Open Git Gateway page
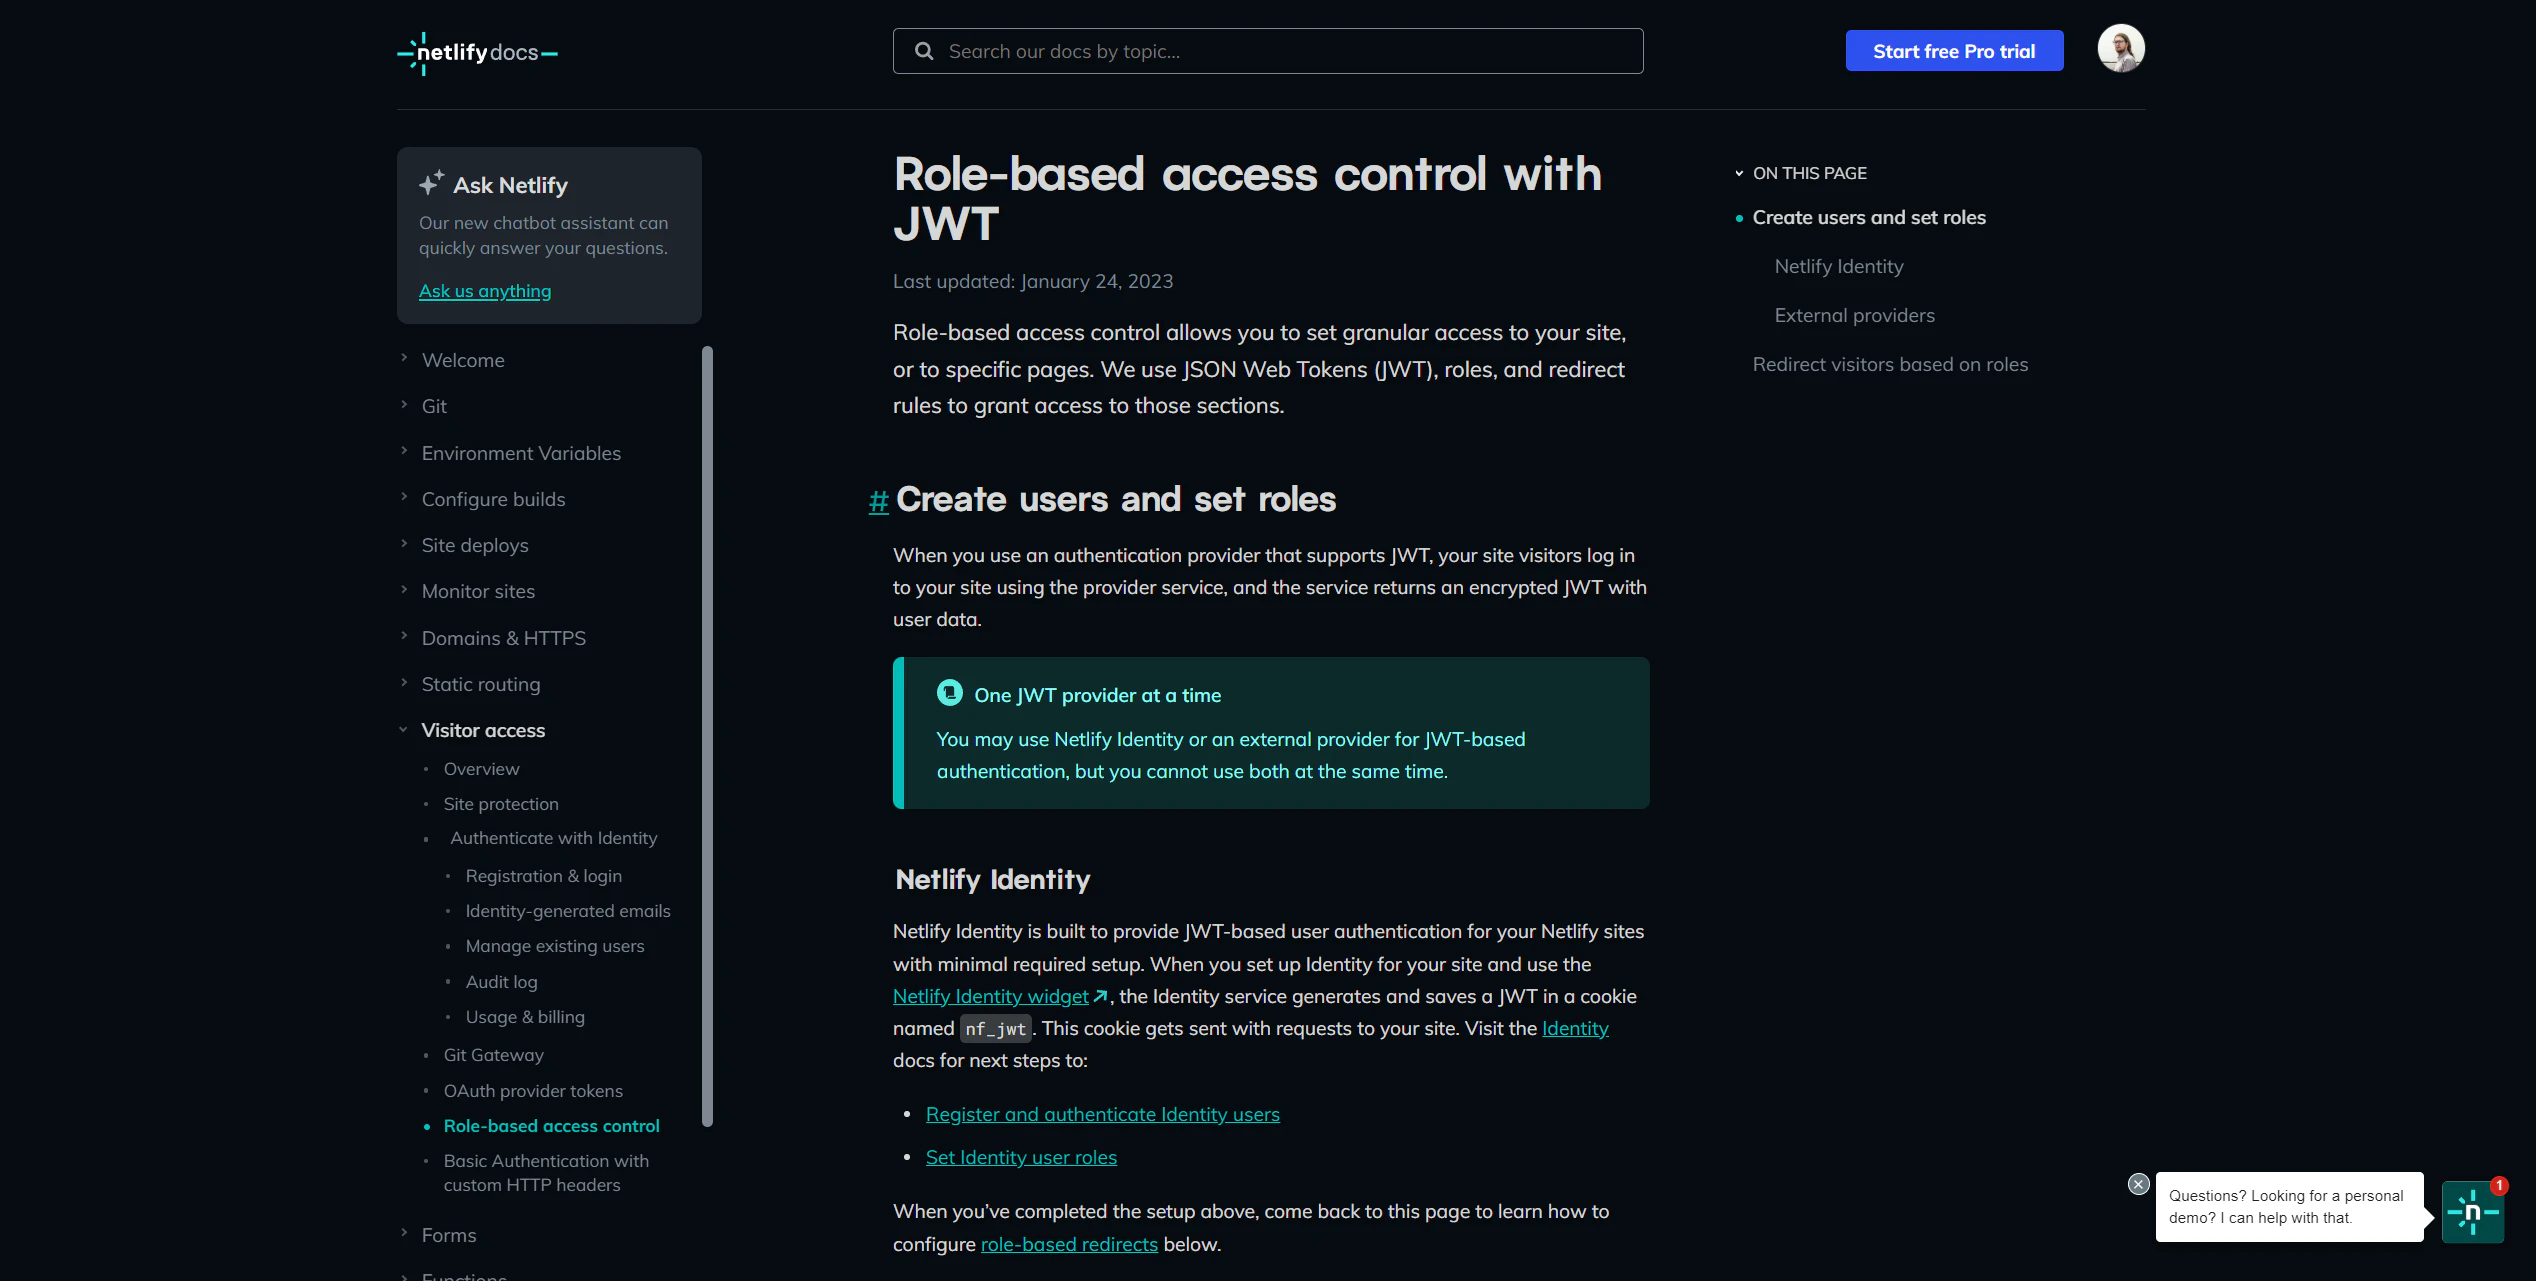Screen dimensions: 2536x1281 click(x=494, y=1055)
